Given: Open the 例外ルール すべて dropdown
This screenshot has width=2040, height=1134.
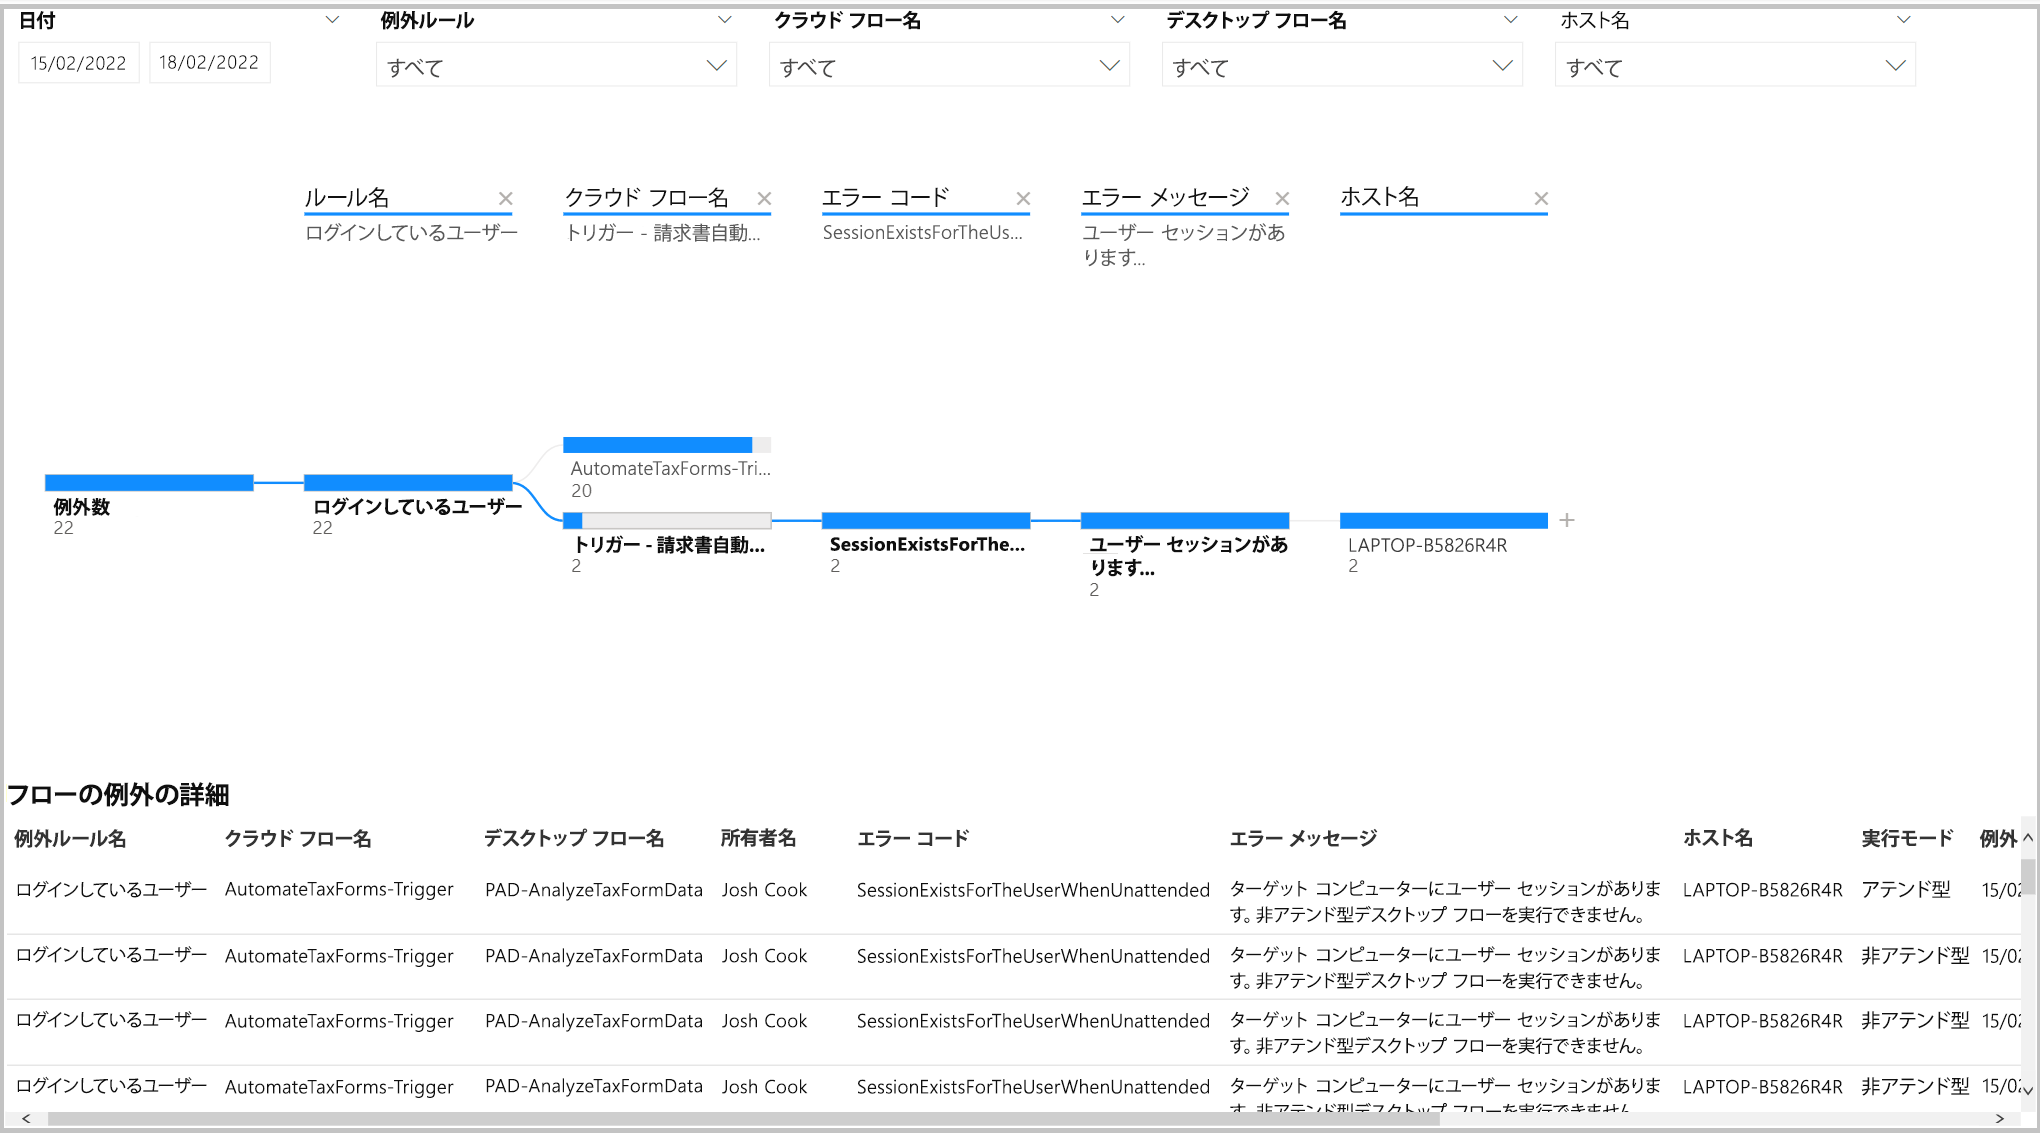Looking at the screenshot, I should pos(556,65).
